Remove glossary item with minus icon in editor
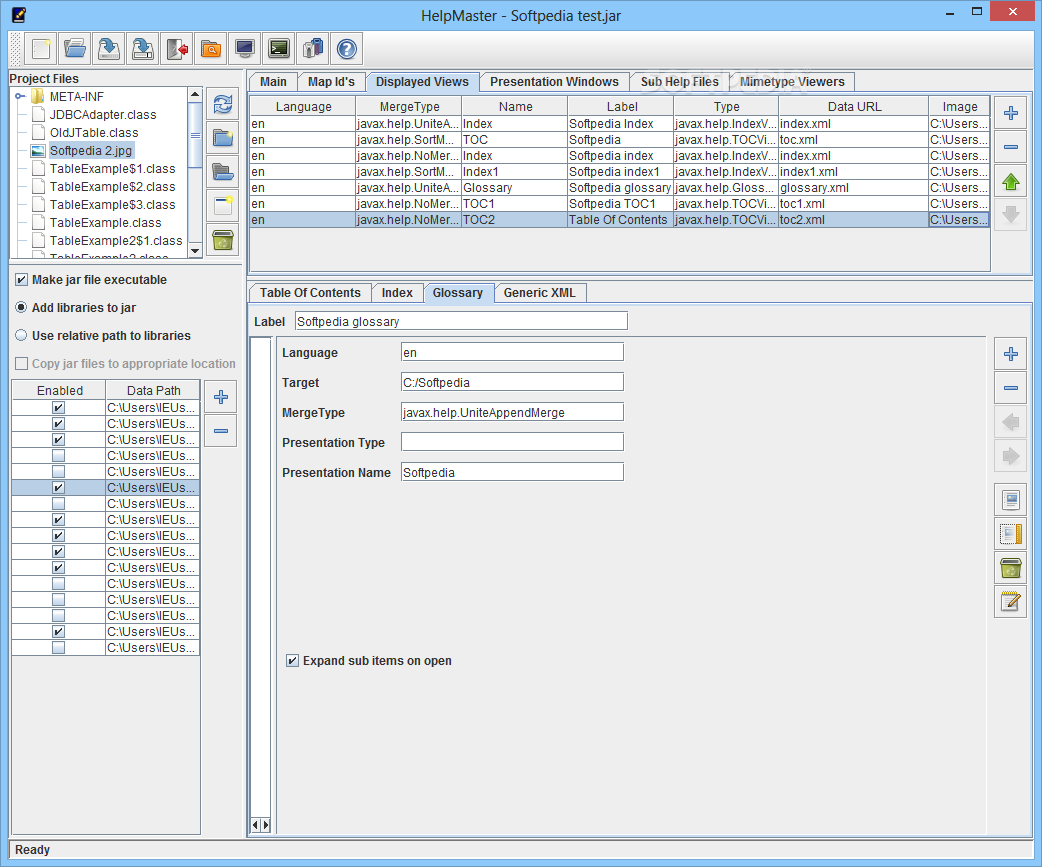Viewport: 1042px width, 867px height. coord(1011,387)
